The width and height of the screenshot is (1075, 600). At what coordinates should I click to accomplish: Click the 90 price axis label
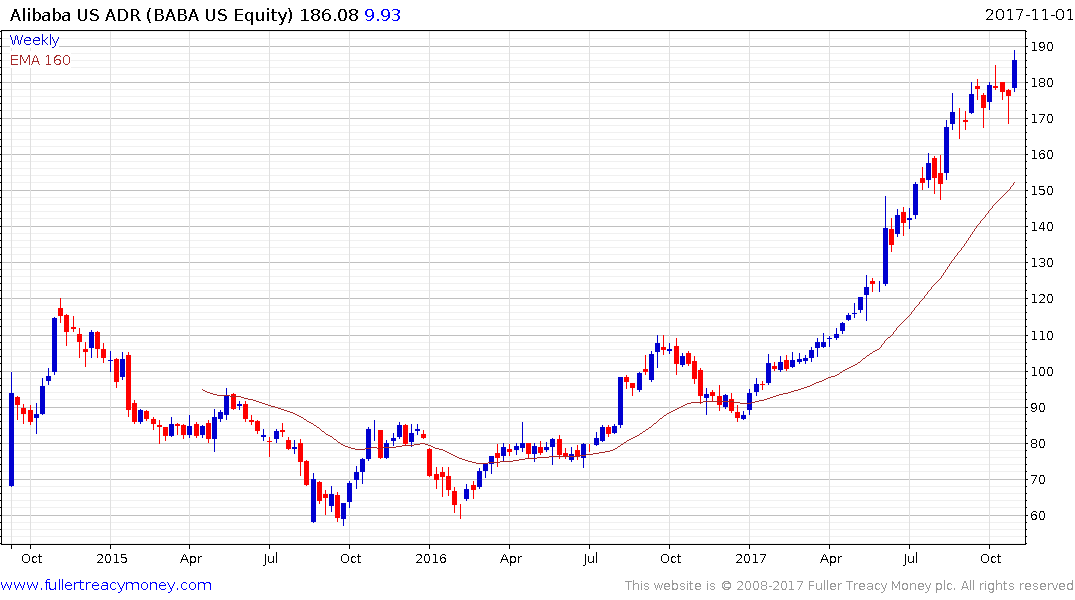[1039, 407]
